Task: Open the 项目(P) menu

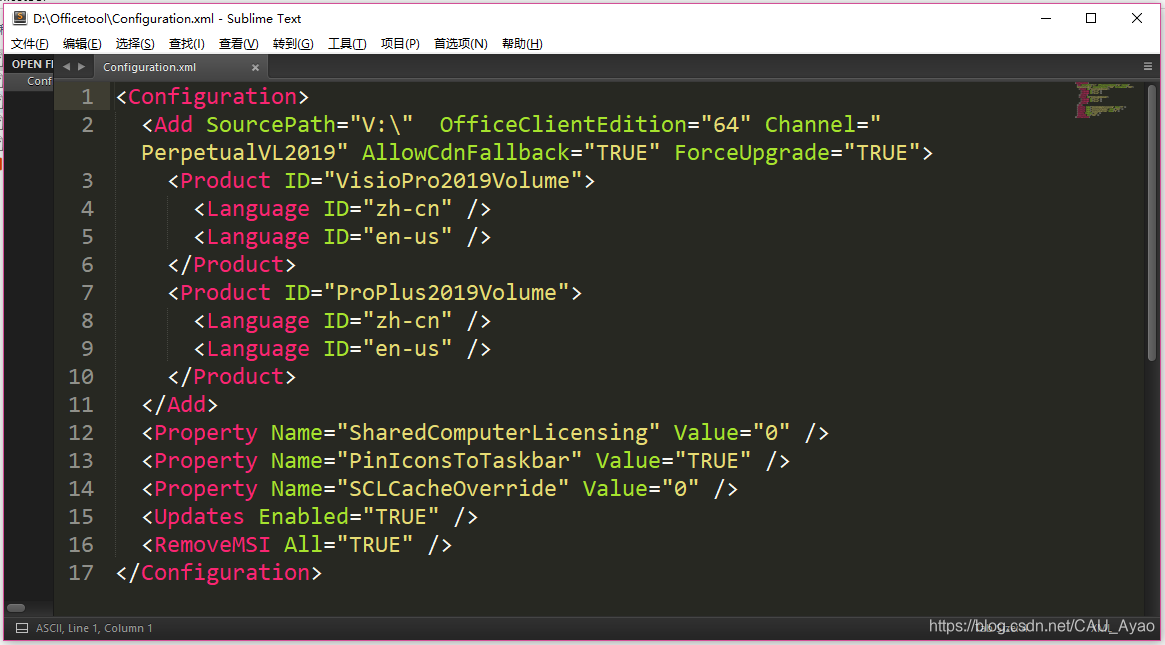Action: [x=400, y=44]
